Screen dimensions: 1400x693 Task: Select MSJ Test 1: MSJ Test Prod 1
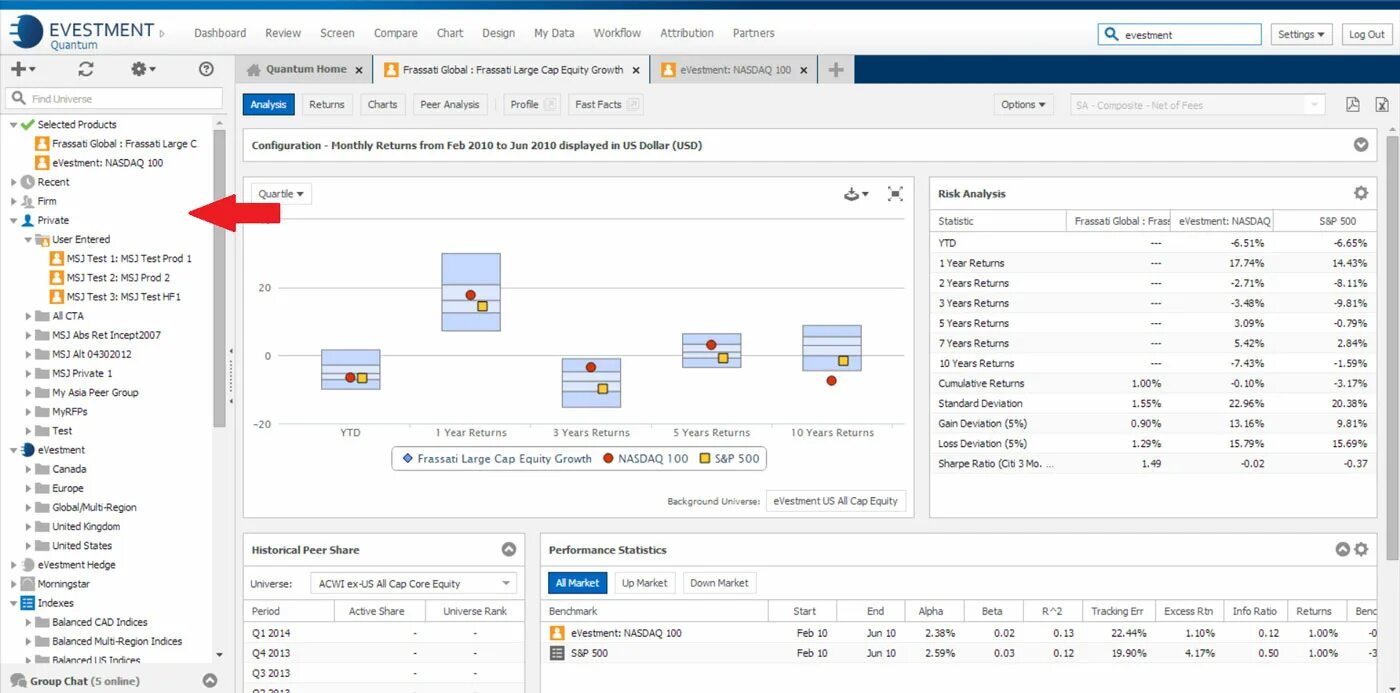(121, 259)
